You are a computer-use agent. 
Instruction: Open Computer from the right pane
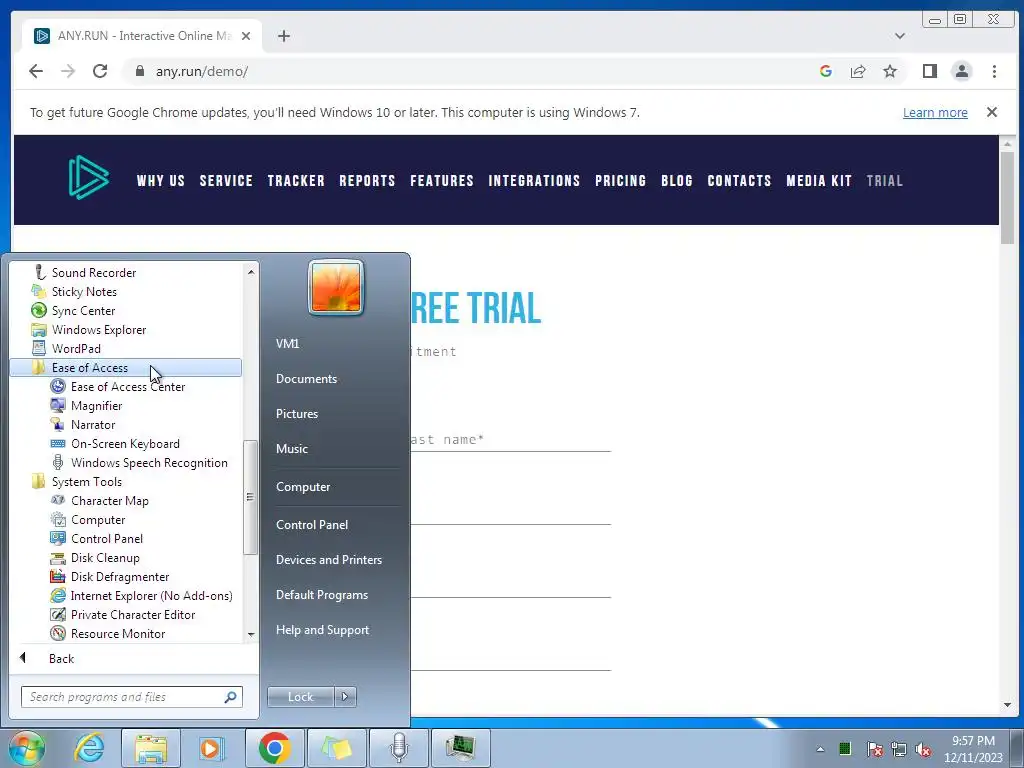pos(302,487)
